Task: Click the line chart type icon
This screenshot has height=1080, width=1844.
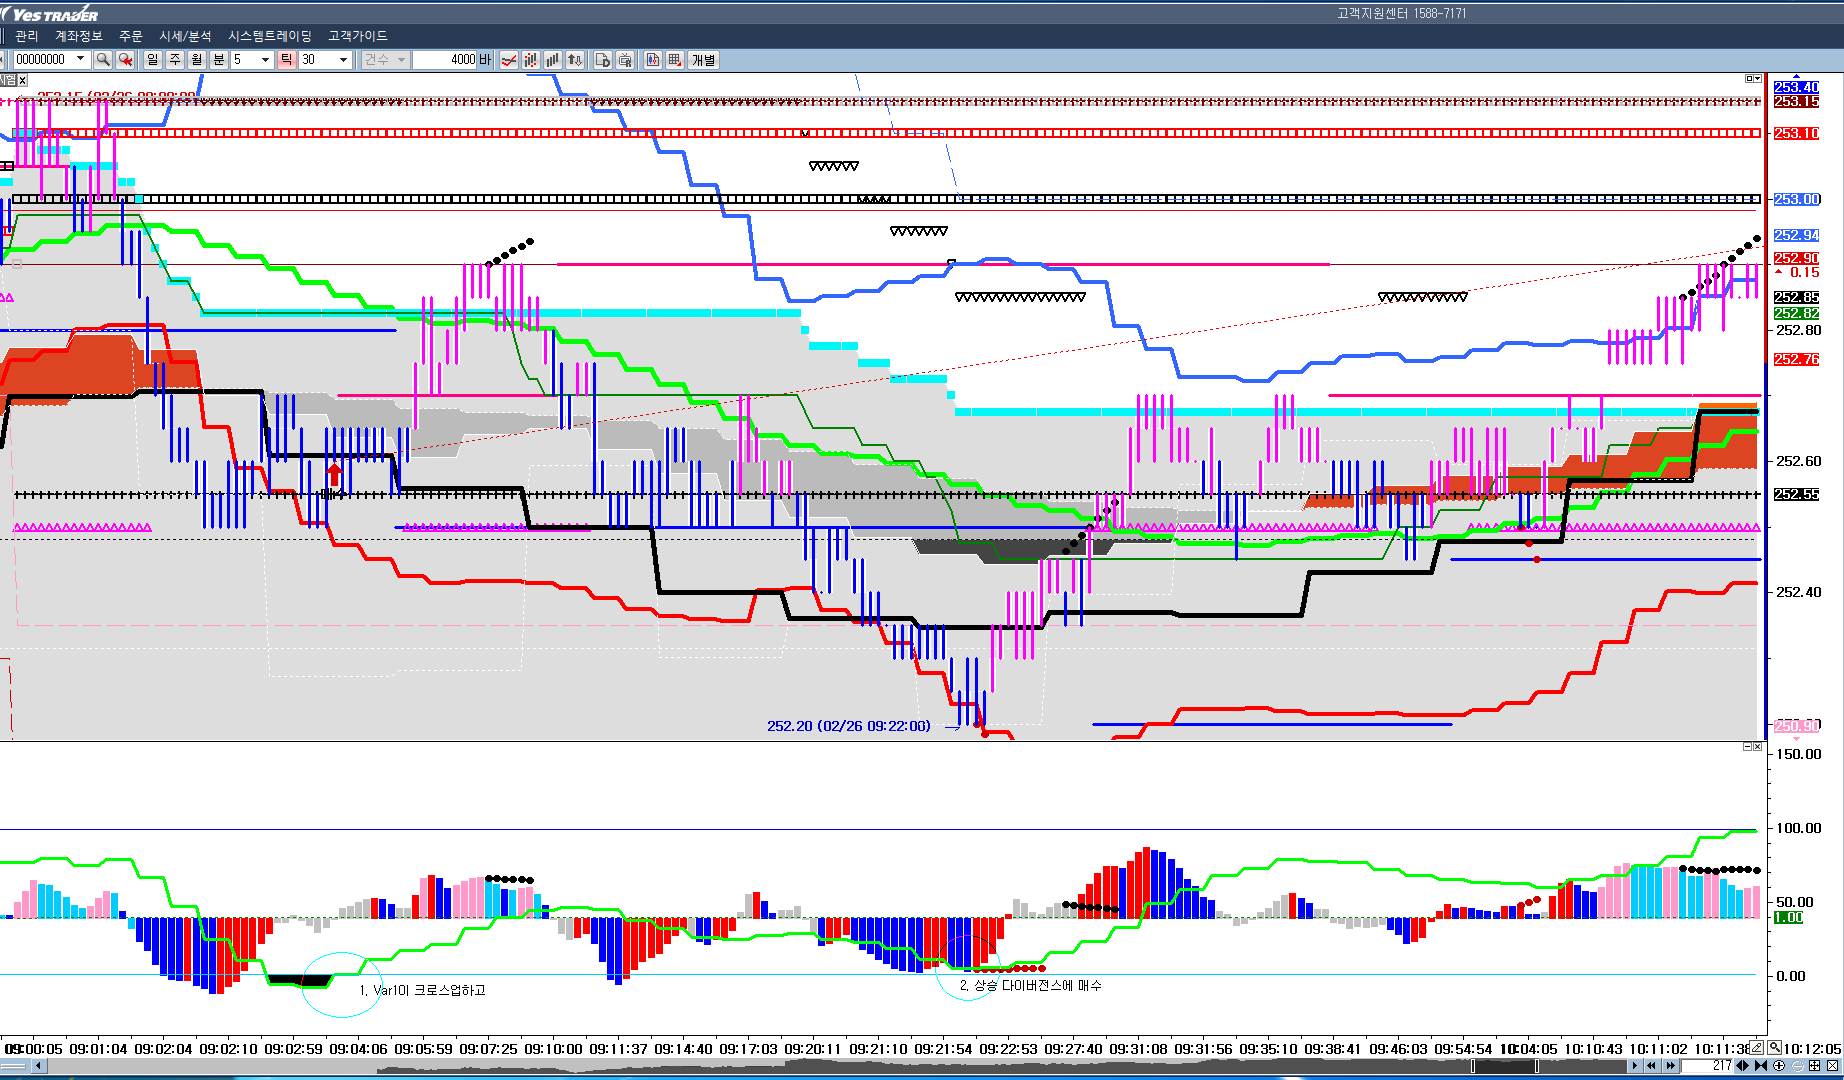Action: [x=509, y=60]
